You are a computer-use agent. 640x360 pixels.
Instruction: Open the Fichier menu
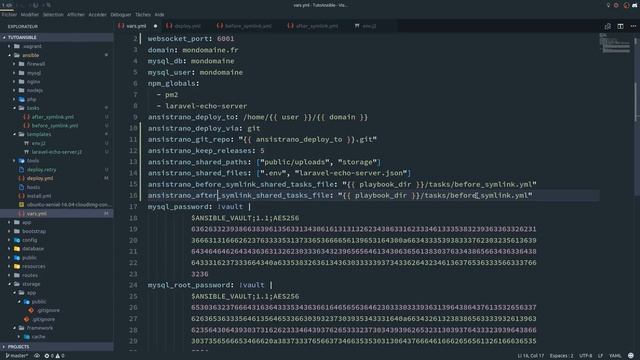pyautogui.click(x=9, y=14)
